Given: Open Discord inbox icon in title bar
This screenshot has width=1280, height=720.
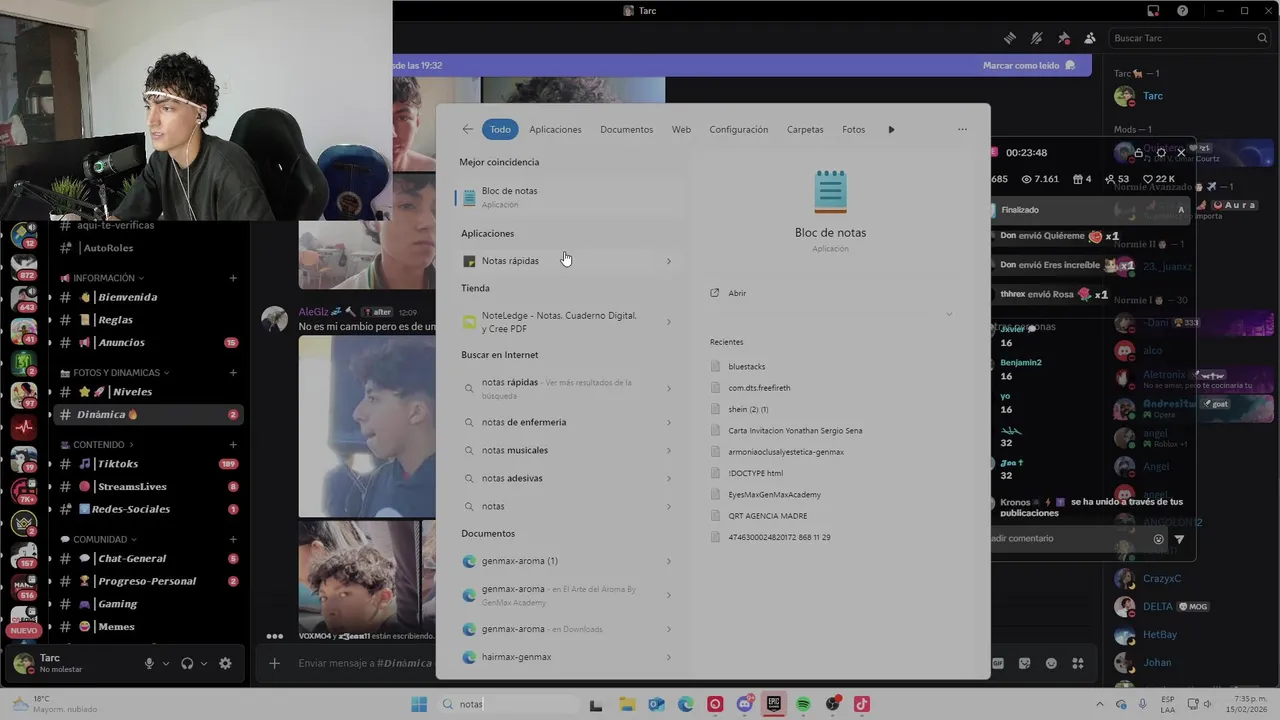Looking at the screenshot, I should [x=1153, y=11].
